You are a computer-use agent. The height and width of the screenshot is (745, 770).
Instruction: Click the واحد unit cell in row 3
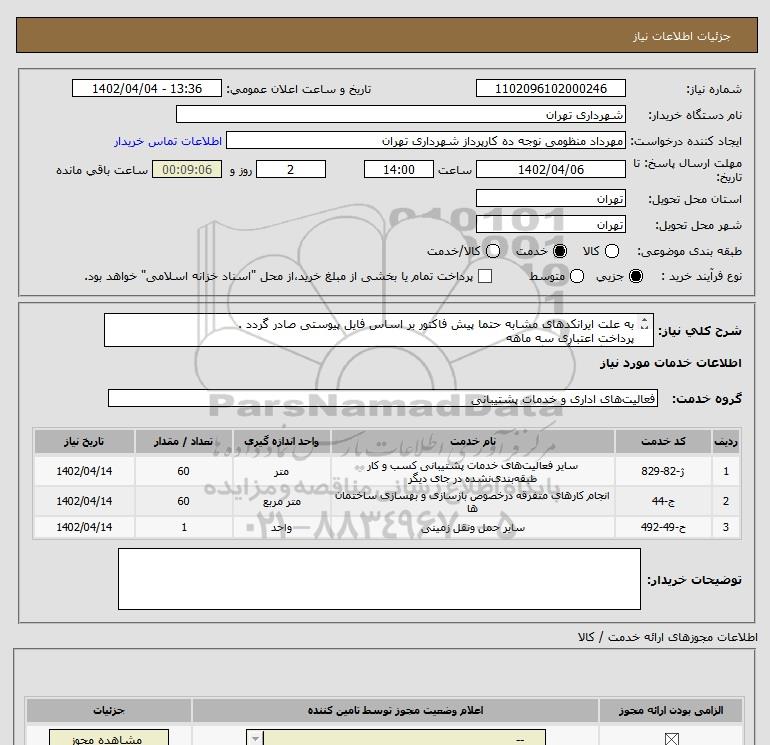(x=281, y=527)
